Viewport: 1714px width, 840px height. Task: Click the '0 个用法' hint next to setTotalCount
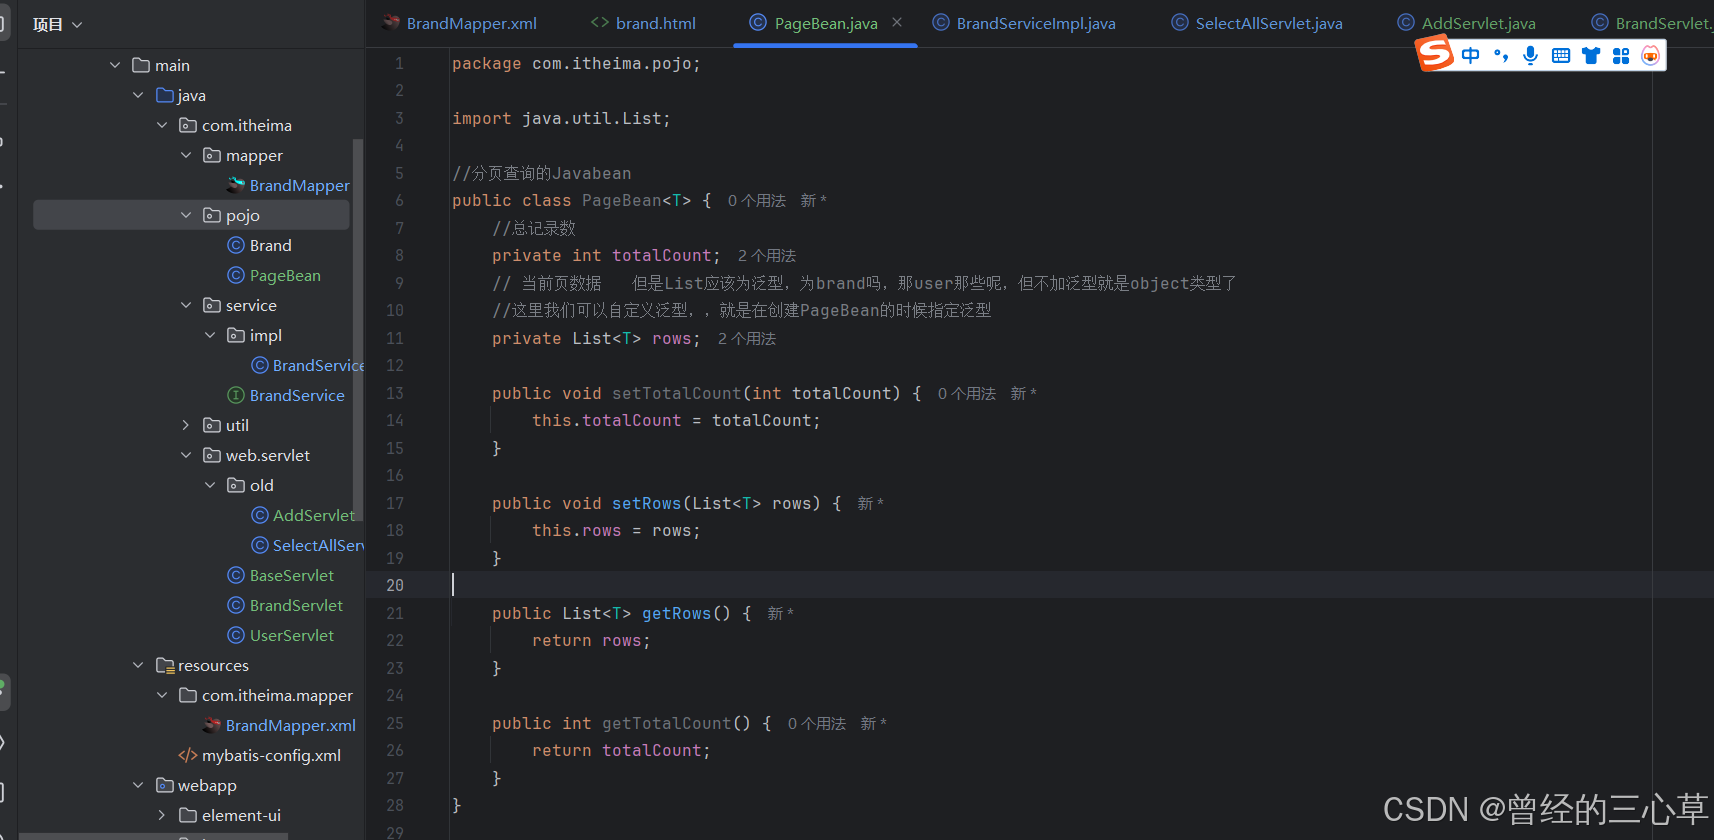point(966,394)
